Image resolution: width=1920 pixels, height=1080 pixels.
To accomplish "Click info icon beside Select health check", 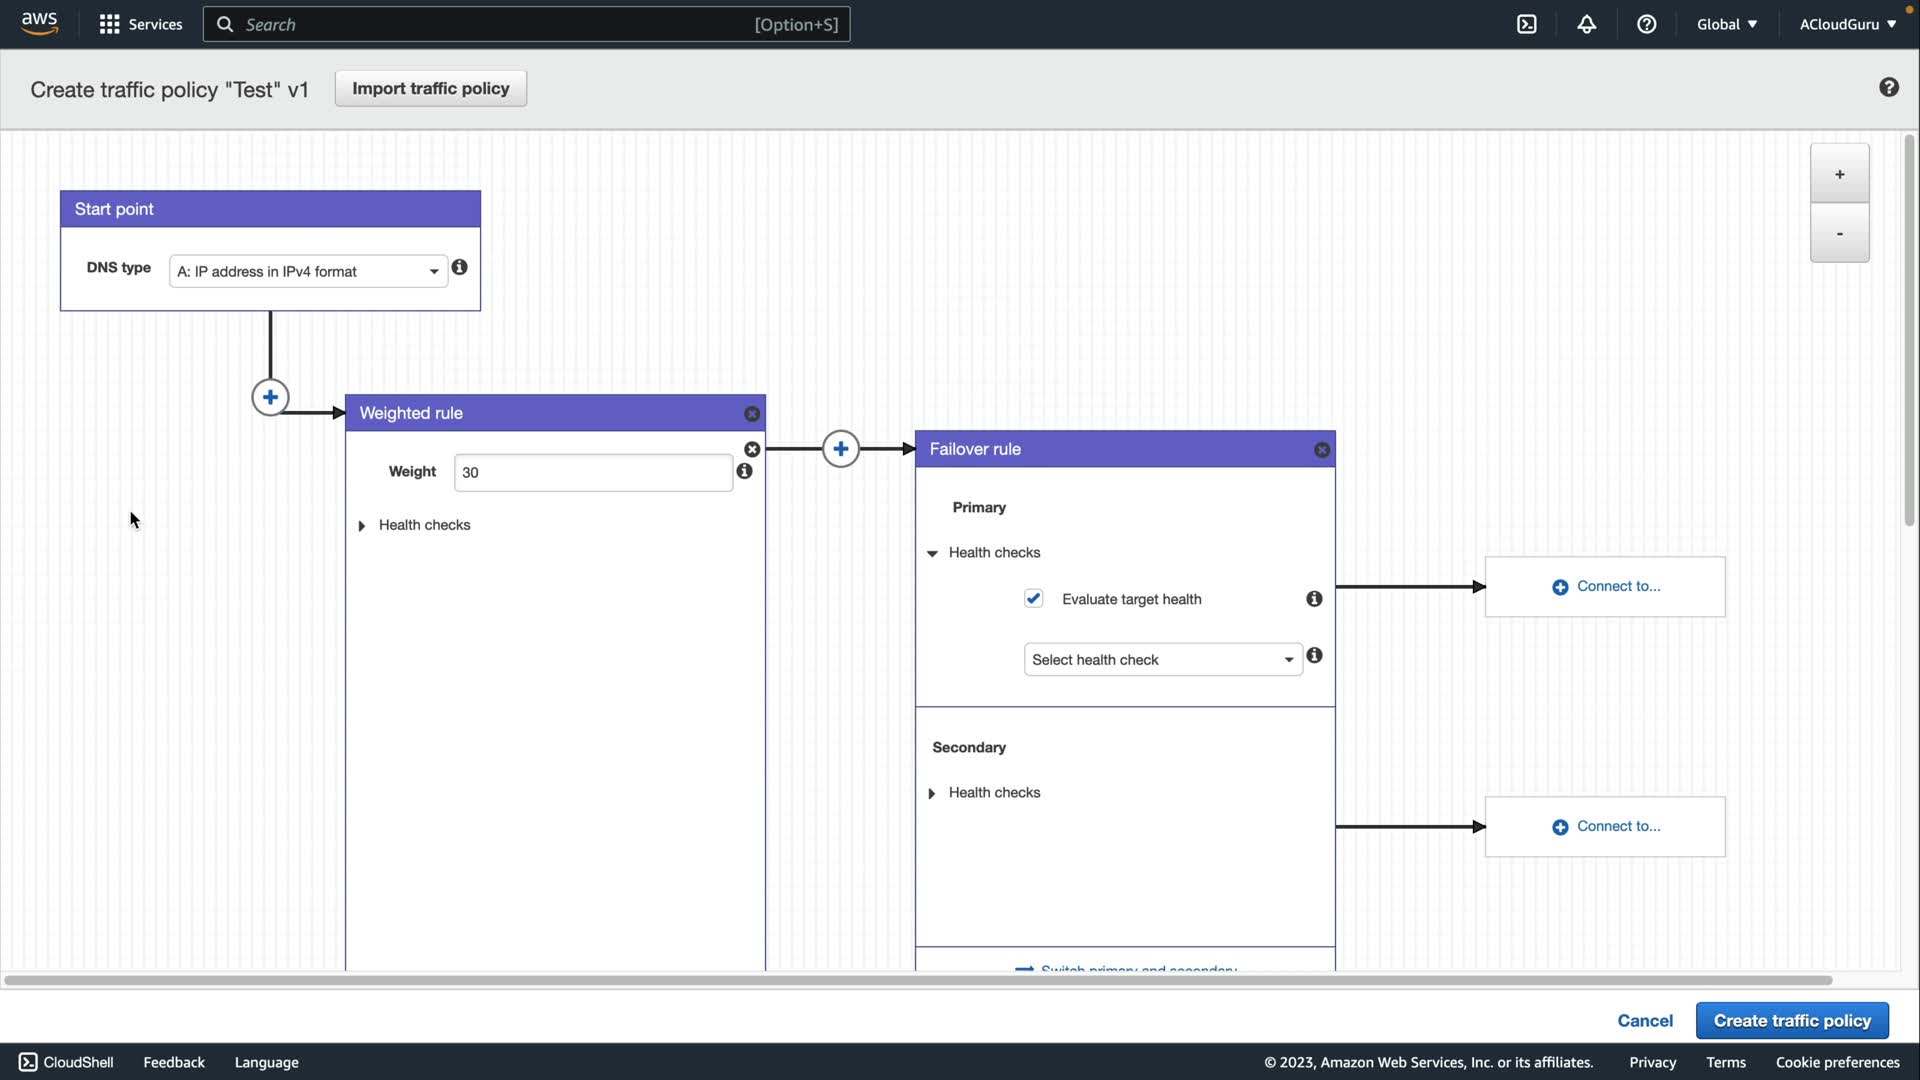I will click(1314, 656).
